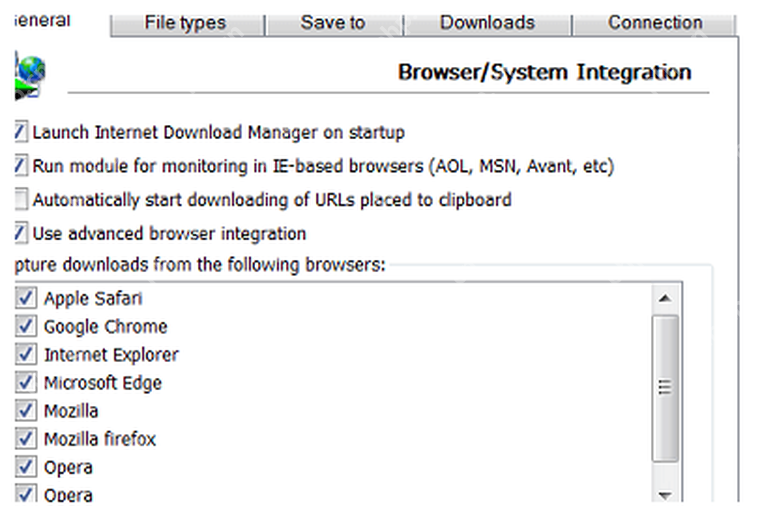This screenshot has height=517, width=760.
Task: Select the Mozilla firefox list entry text
Action: click(100, 439)
